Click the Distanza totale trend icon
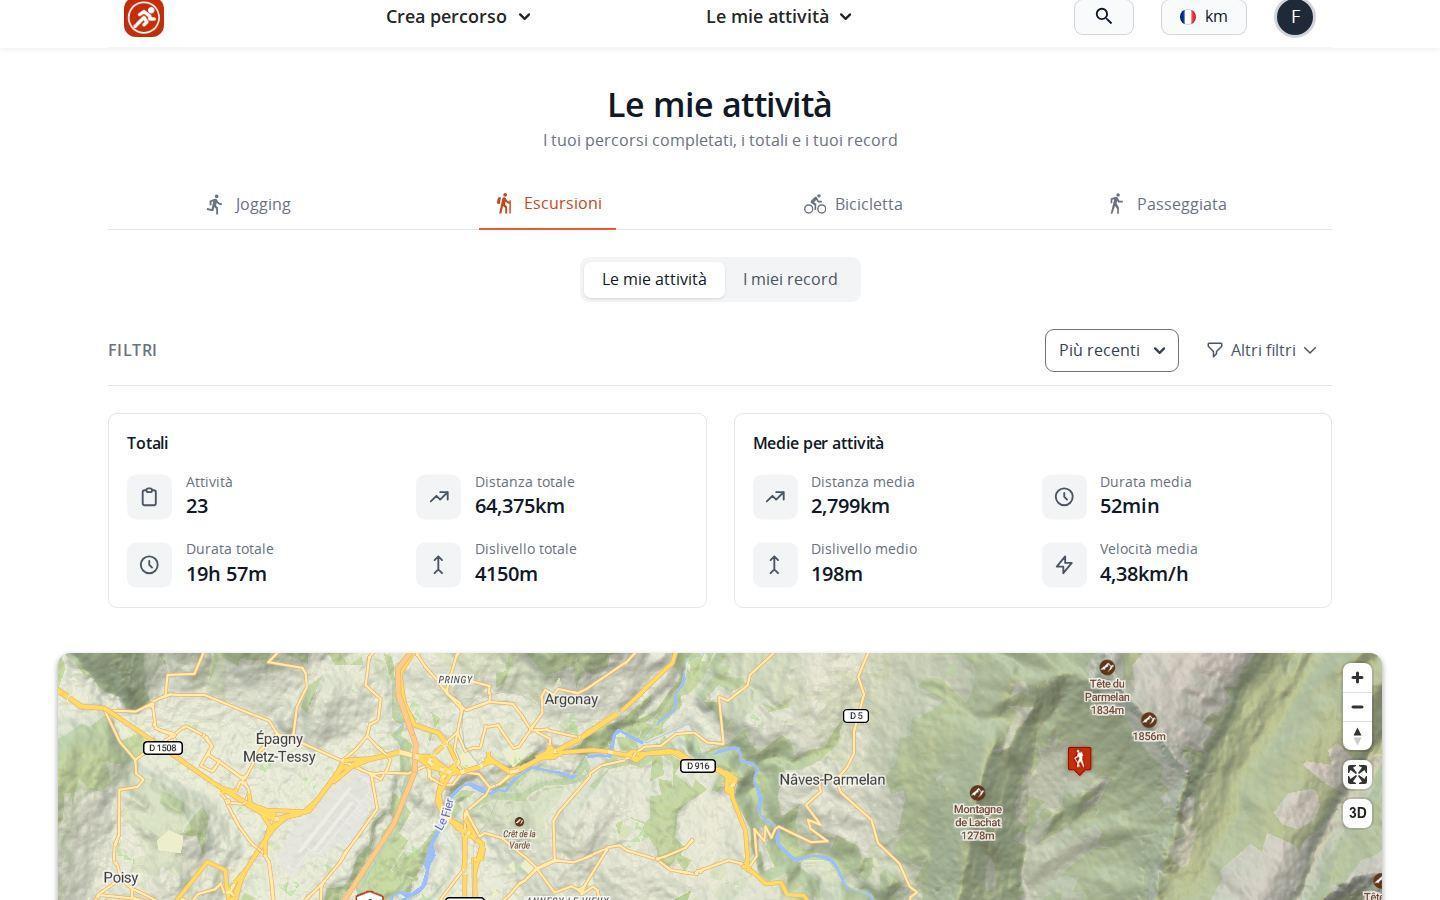The width and height of the screenshot is (1440, 900). point(438,497)
